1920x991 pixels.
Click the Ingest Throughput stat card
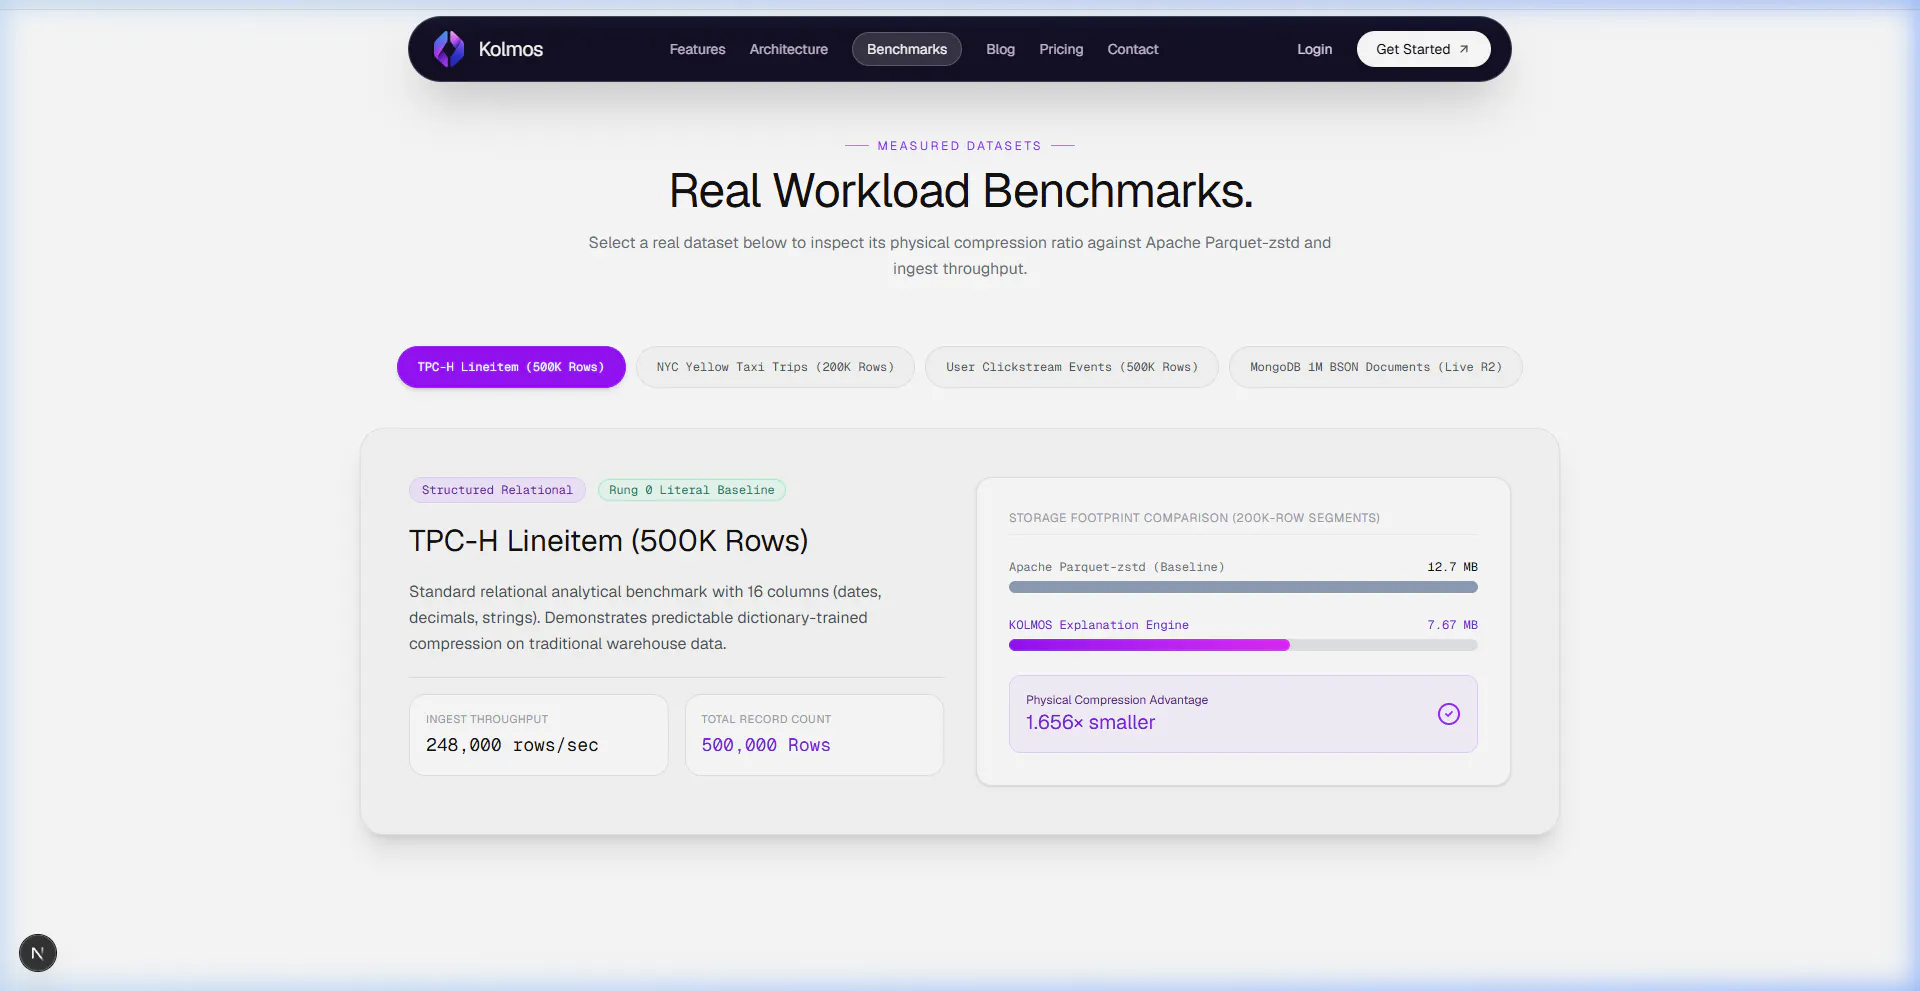pos(538,735)
